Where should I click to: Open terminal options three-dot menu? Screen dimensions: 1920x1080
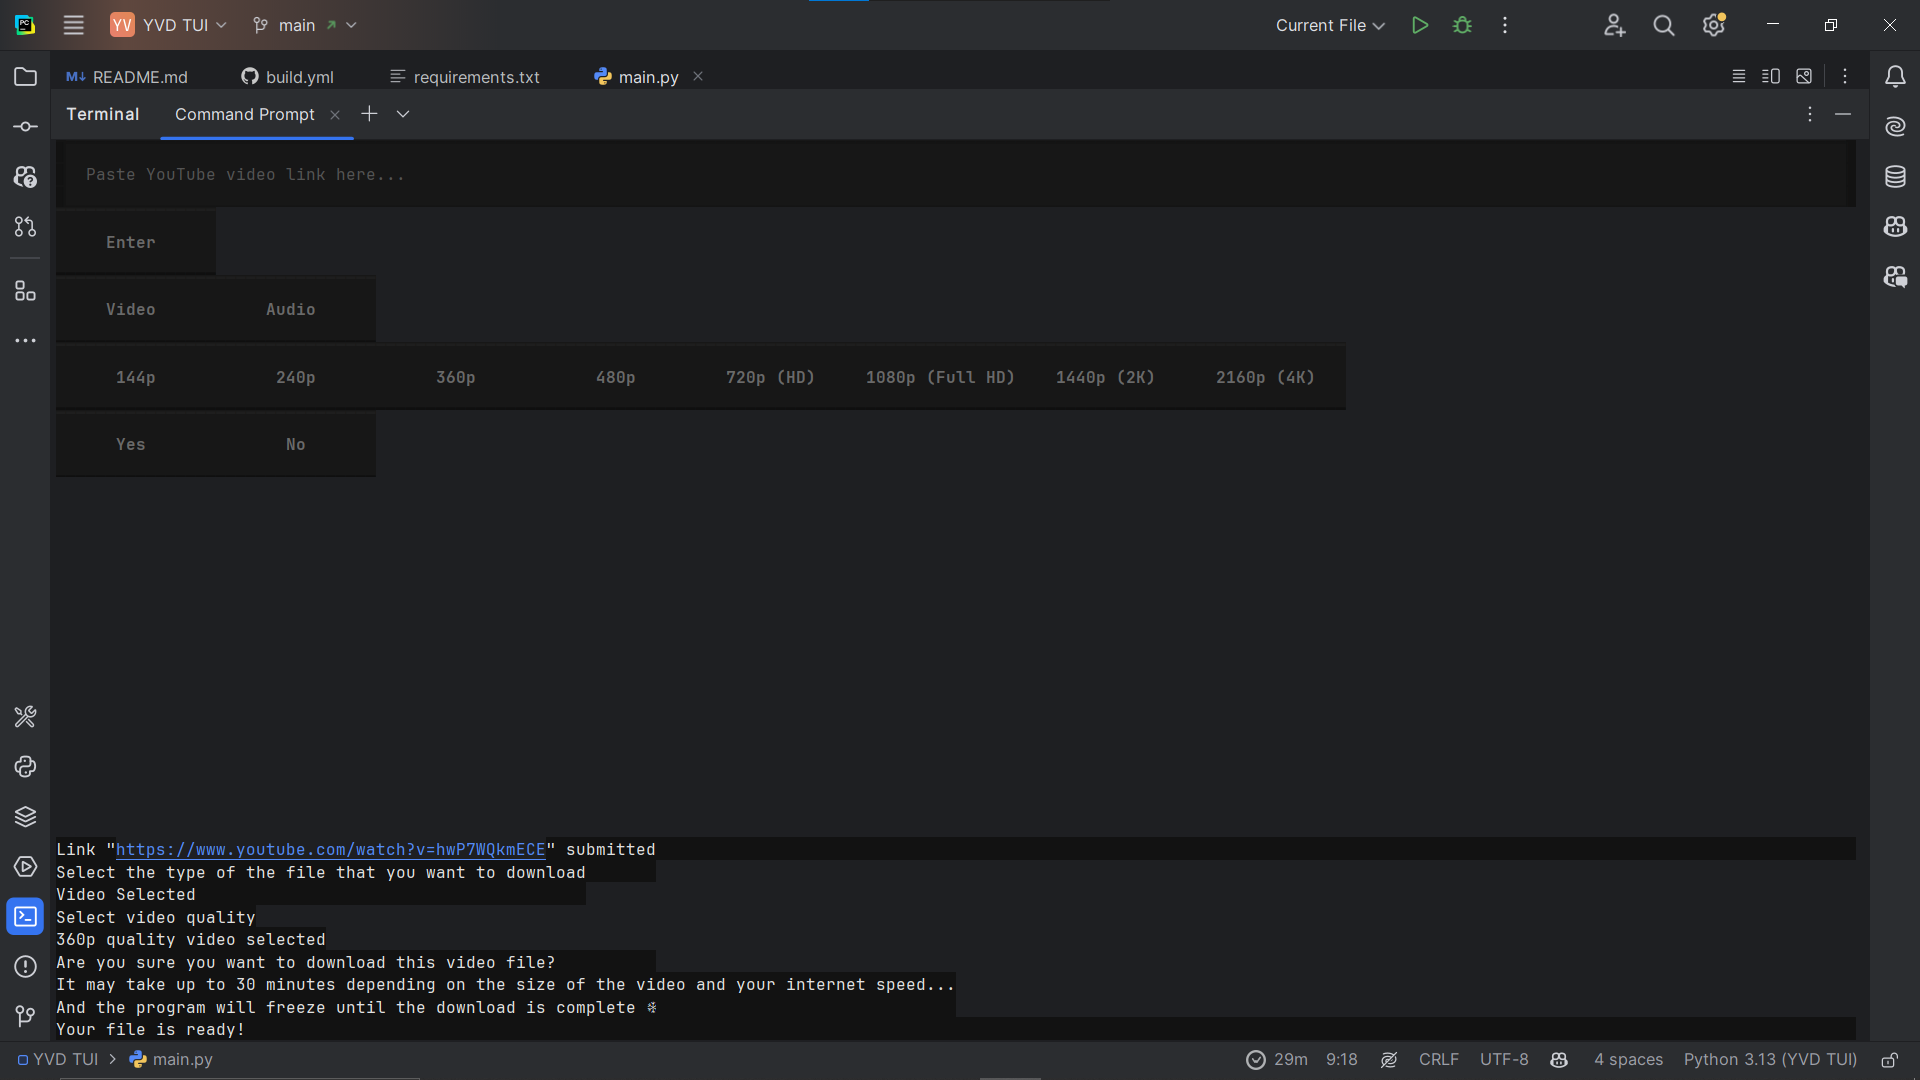(x=1810, y=114)
